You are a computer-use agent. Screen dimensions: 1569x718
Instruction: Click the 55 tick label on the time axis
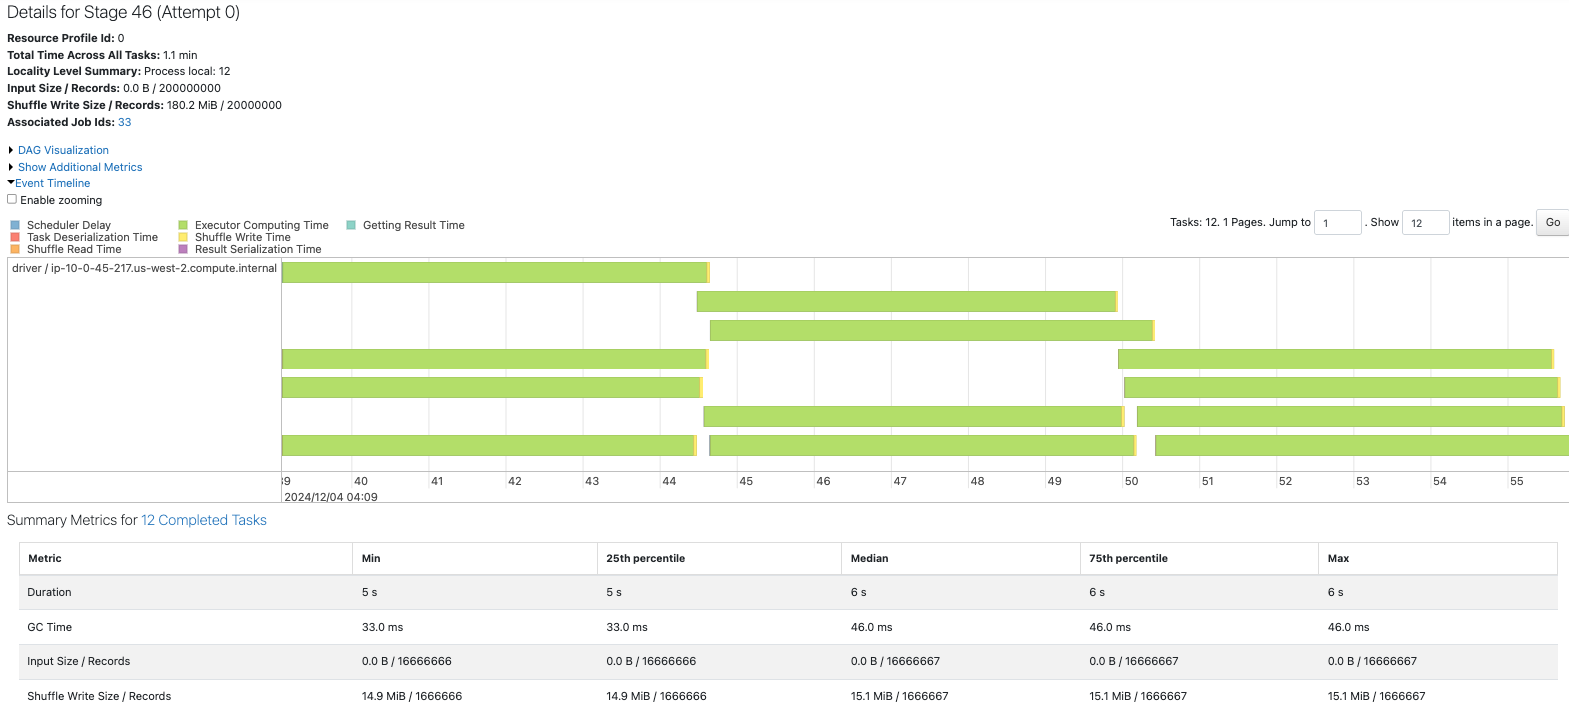(1516, 481)
